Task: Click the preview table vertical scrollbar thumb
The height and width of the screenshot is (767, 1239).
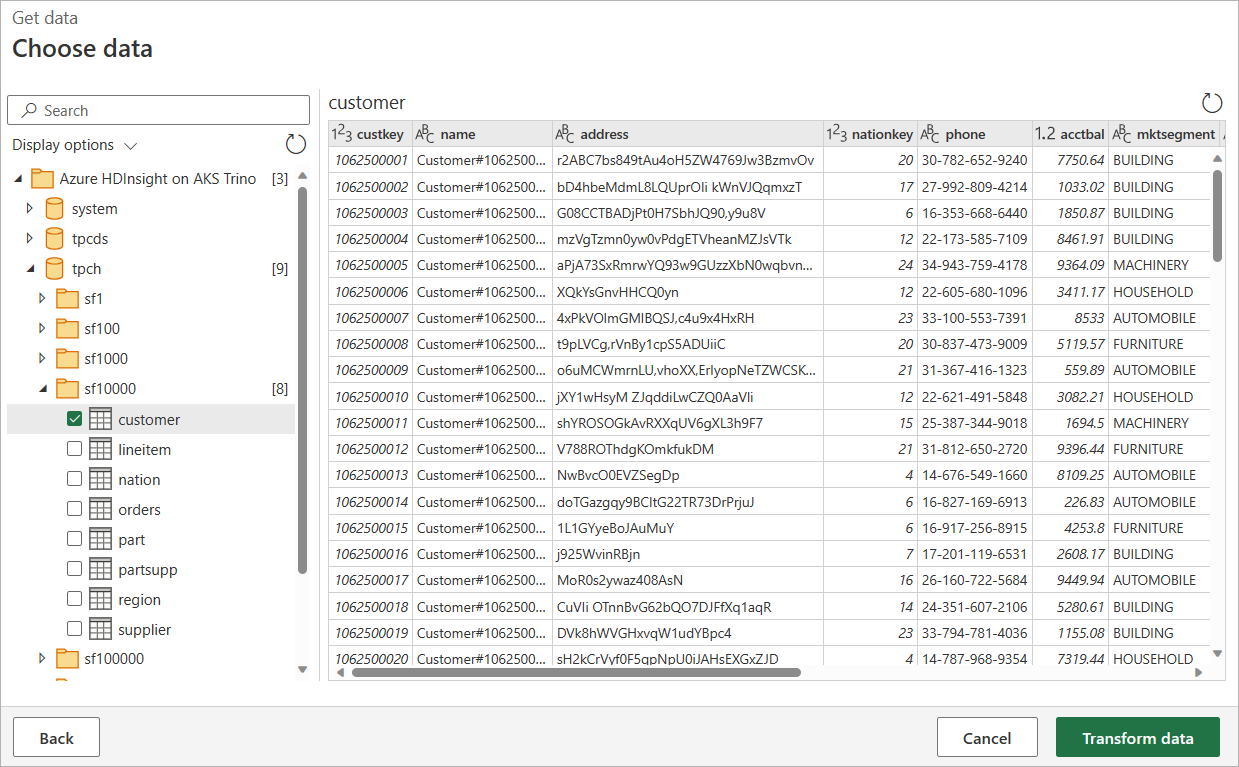Action: pos(1217,215)
